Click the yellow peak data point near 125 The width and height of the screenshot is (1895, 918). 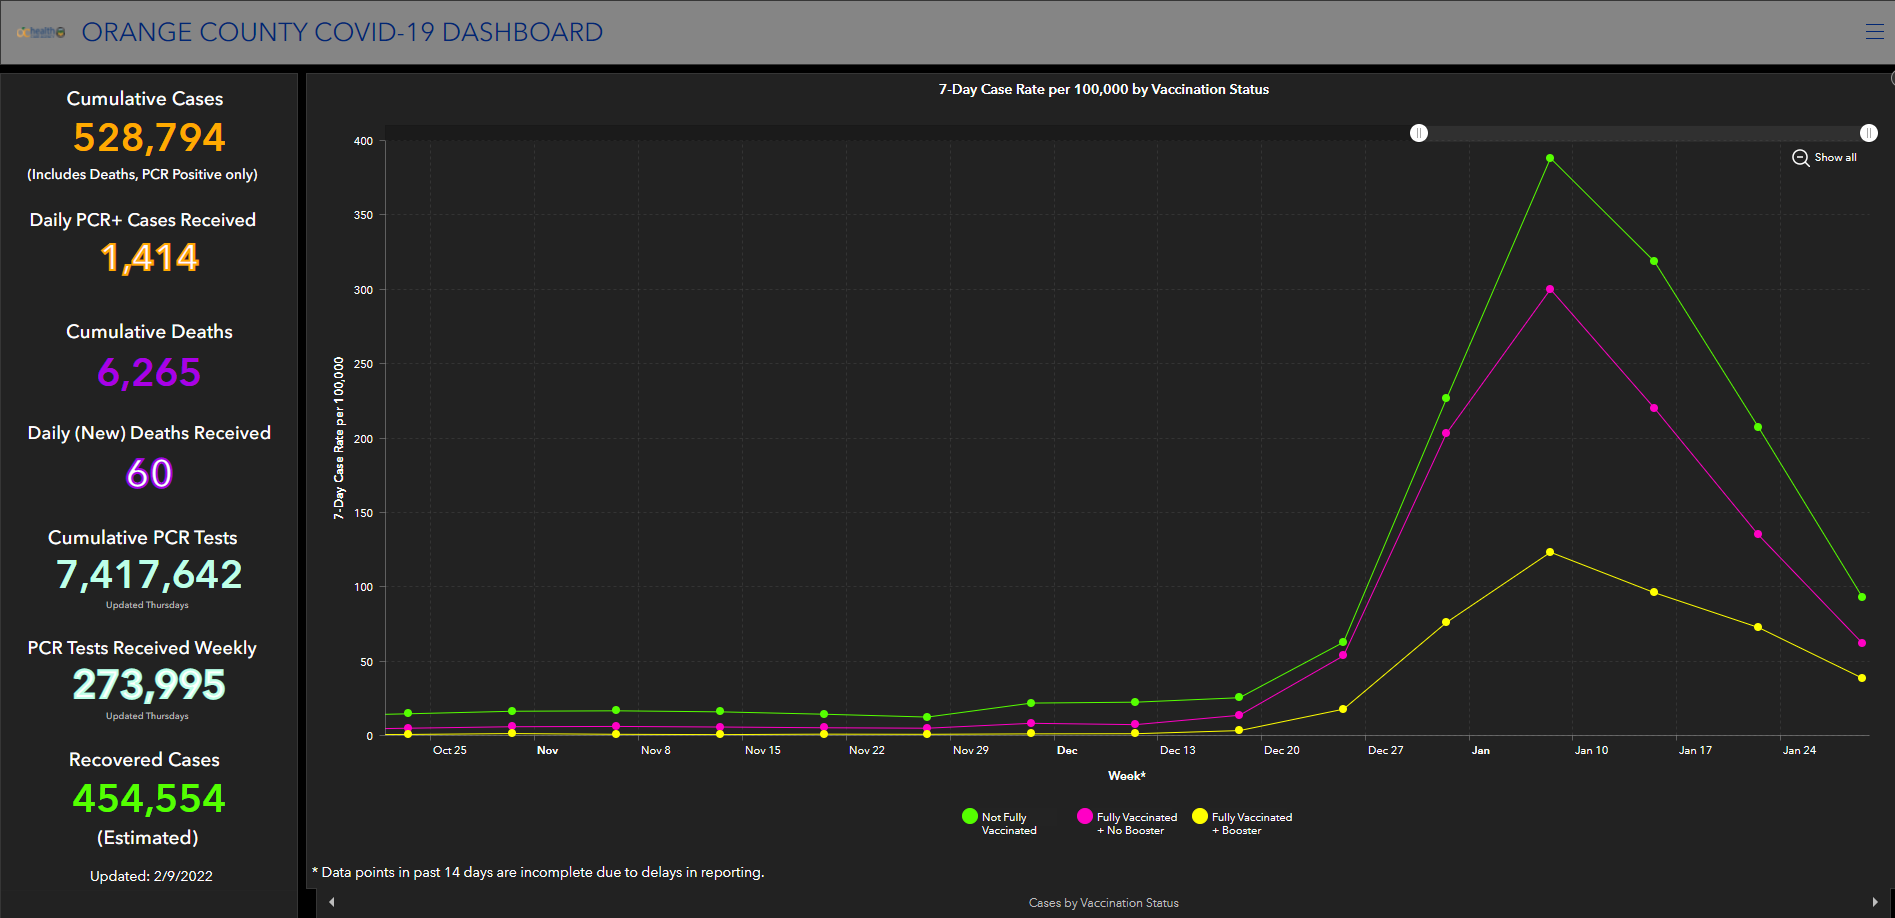pos(1550,552)
